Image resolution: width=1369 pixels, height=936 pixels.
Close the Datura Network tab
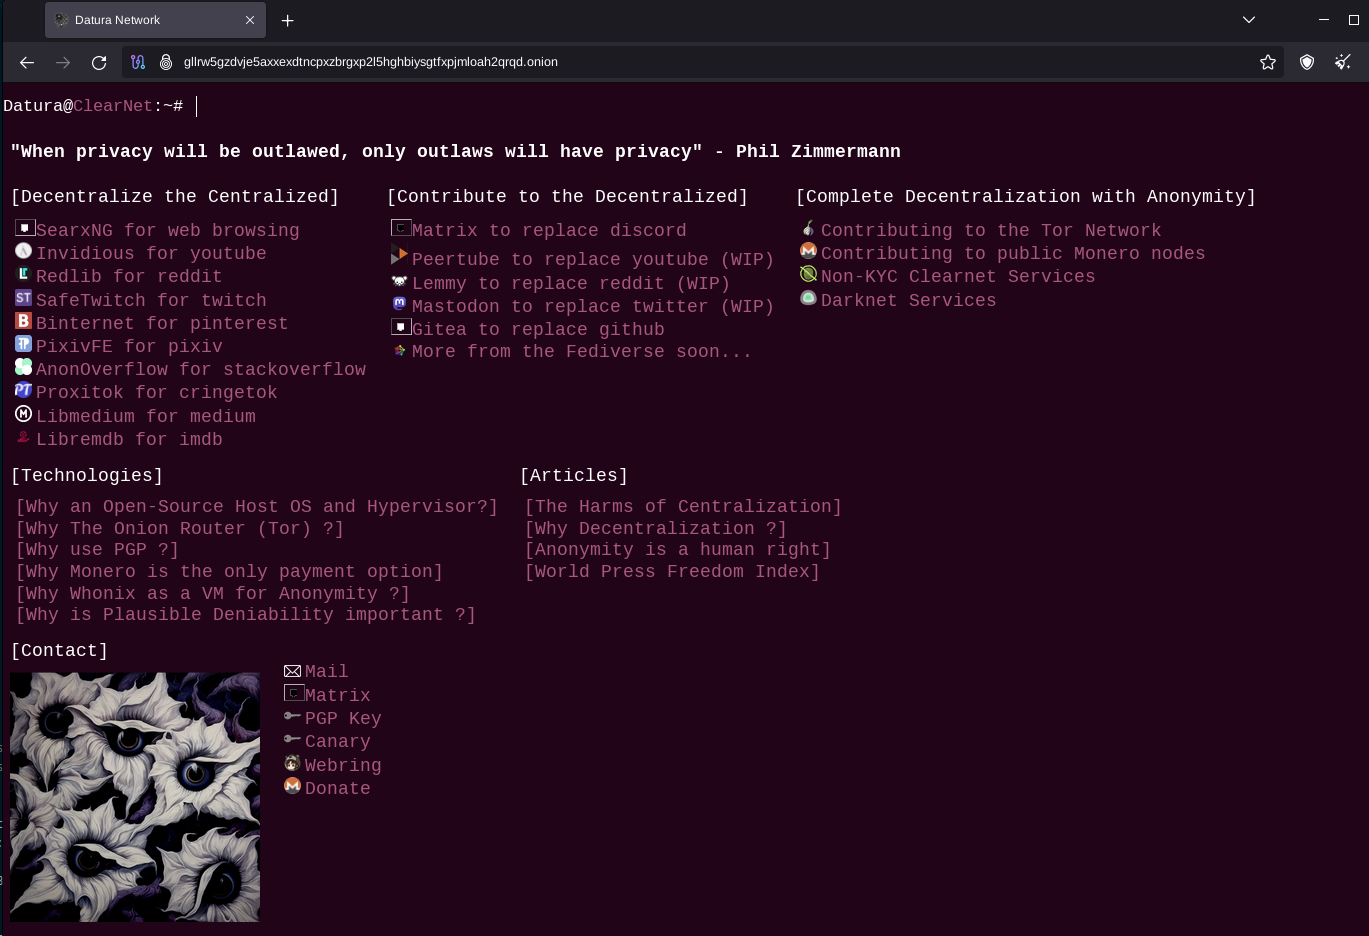250,20
